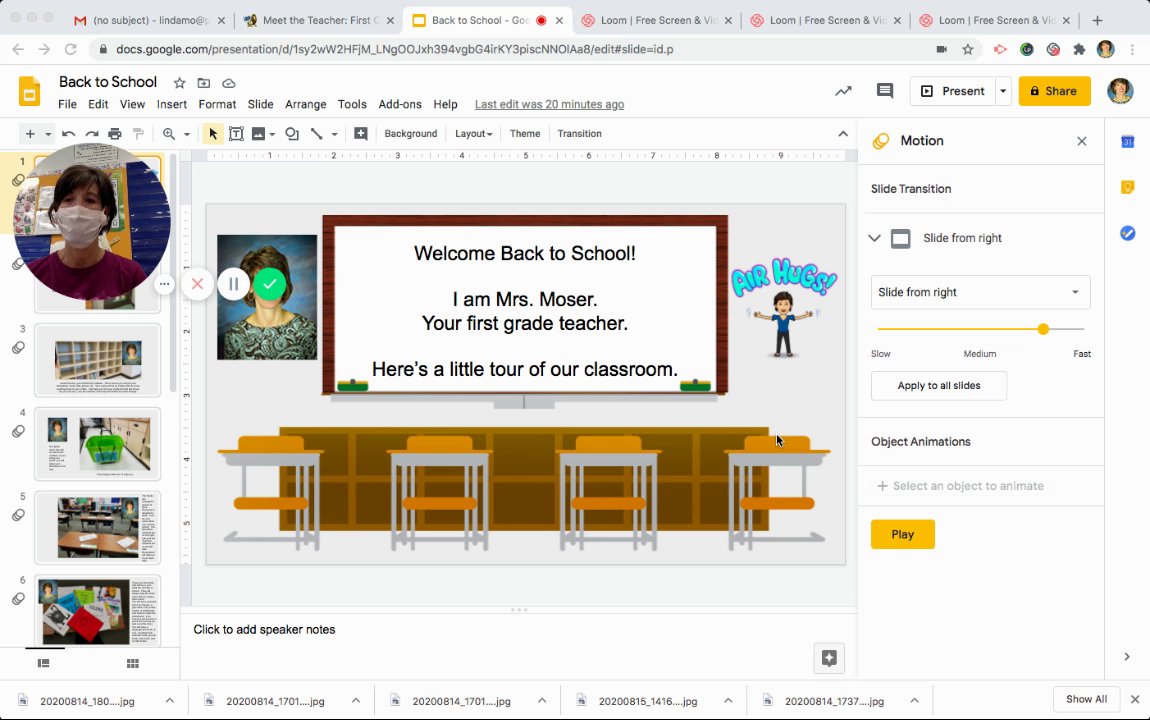Image resolution: width=1150 pixels, height=720 pixels.
Task: Select slide 5 thumbnail
Action: tap(98, 527)
